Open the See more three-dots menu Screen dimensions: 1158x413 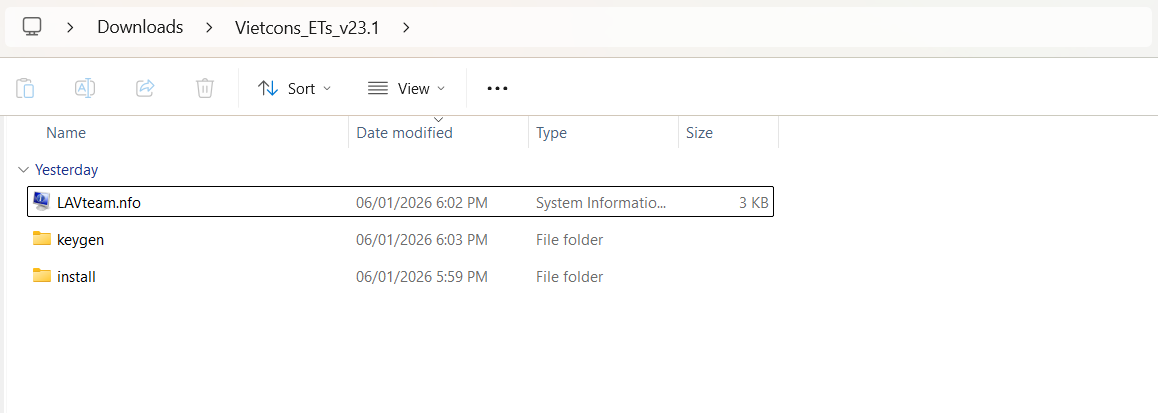[497, 88]
